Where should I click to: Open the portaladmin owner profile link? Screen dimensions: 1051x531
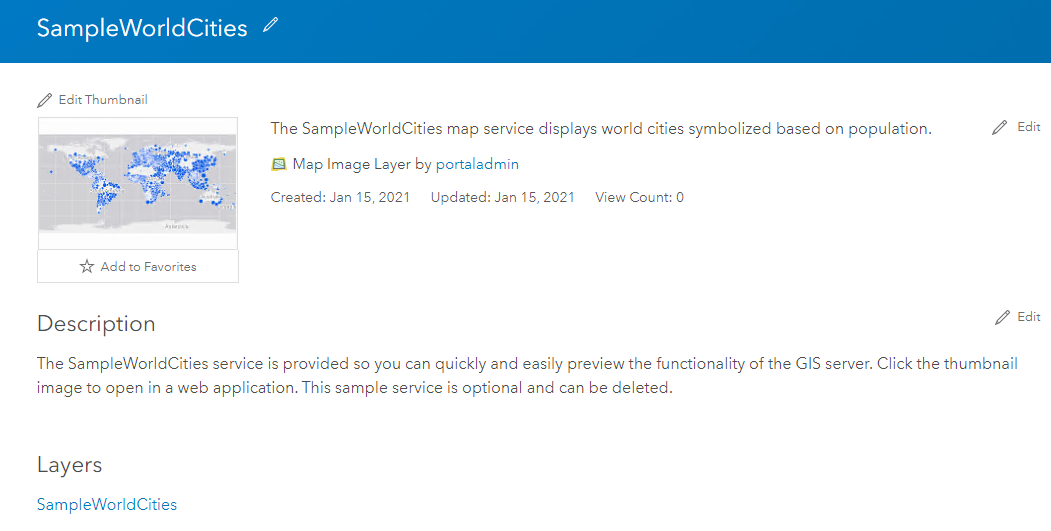(x=477, y=164)
